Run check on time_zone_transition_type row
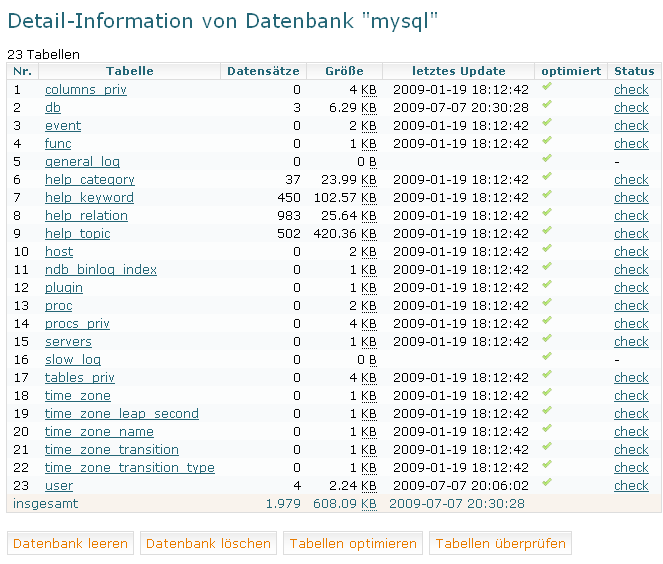The height and width of the screenshot is (564, 663). (631, 468)
